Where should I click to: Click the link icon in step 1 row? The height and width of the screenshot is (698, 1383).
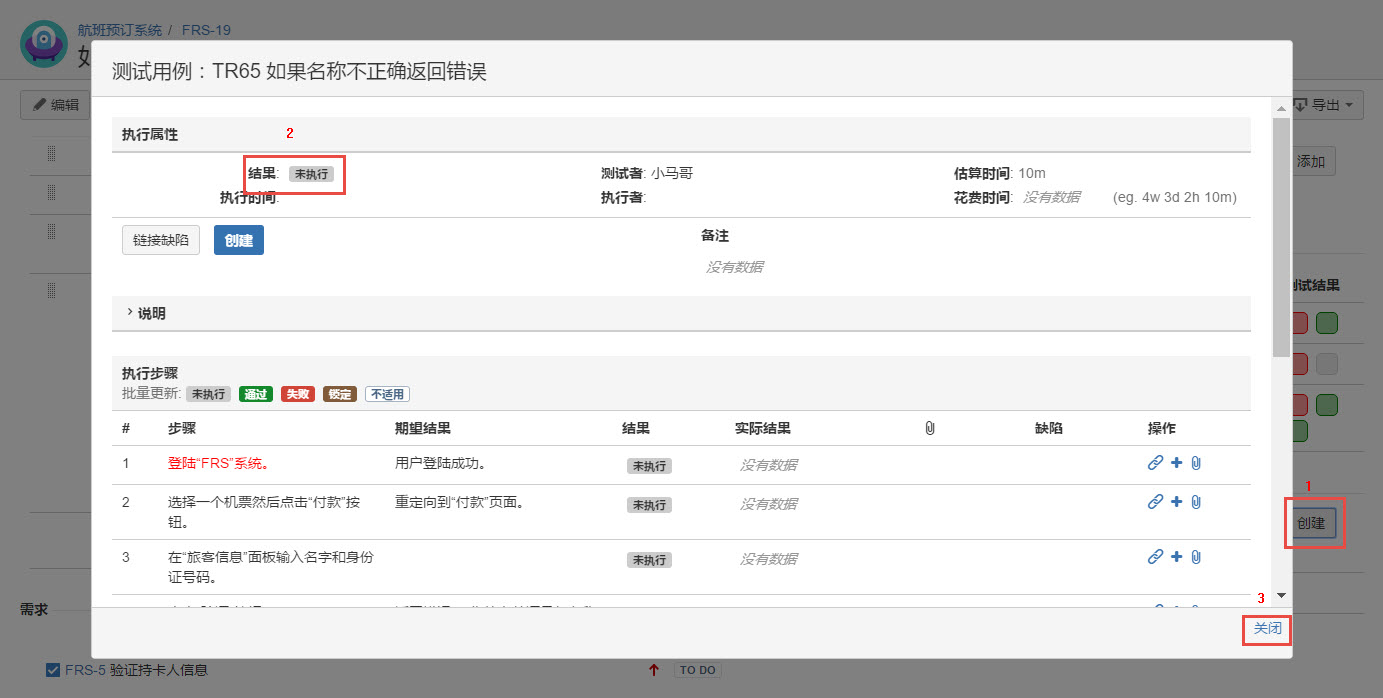tap(1155, 462)
